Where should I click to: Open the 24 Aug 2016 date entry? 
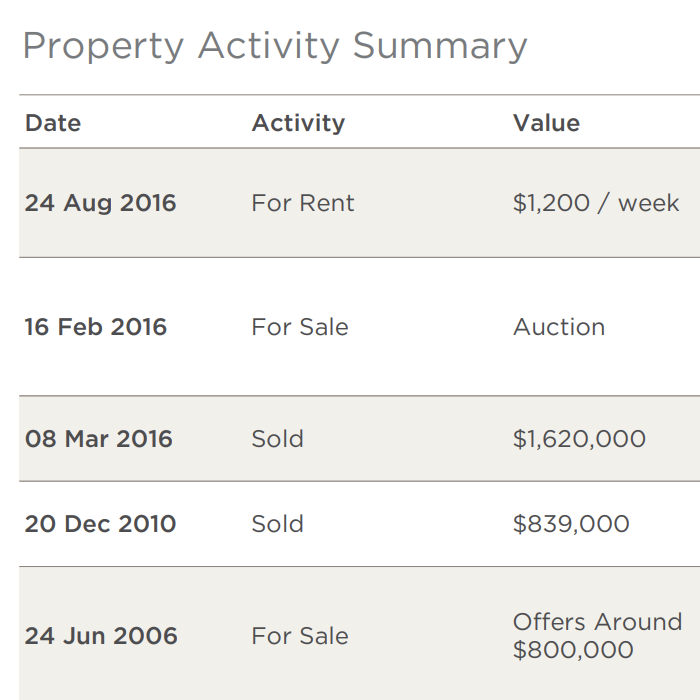tap(100, 204)
